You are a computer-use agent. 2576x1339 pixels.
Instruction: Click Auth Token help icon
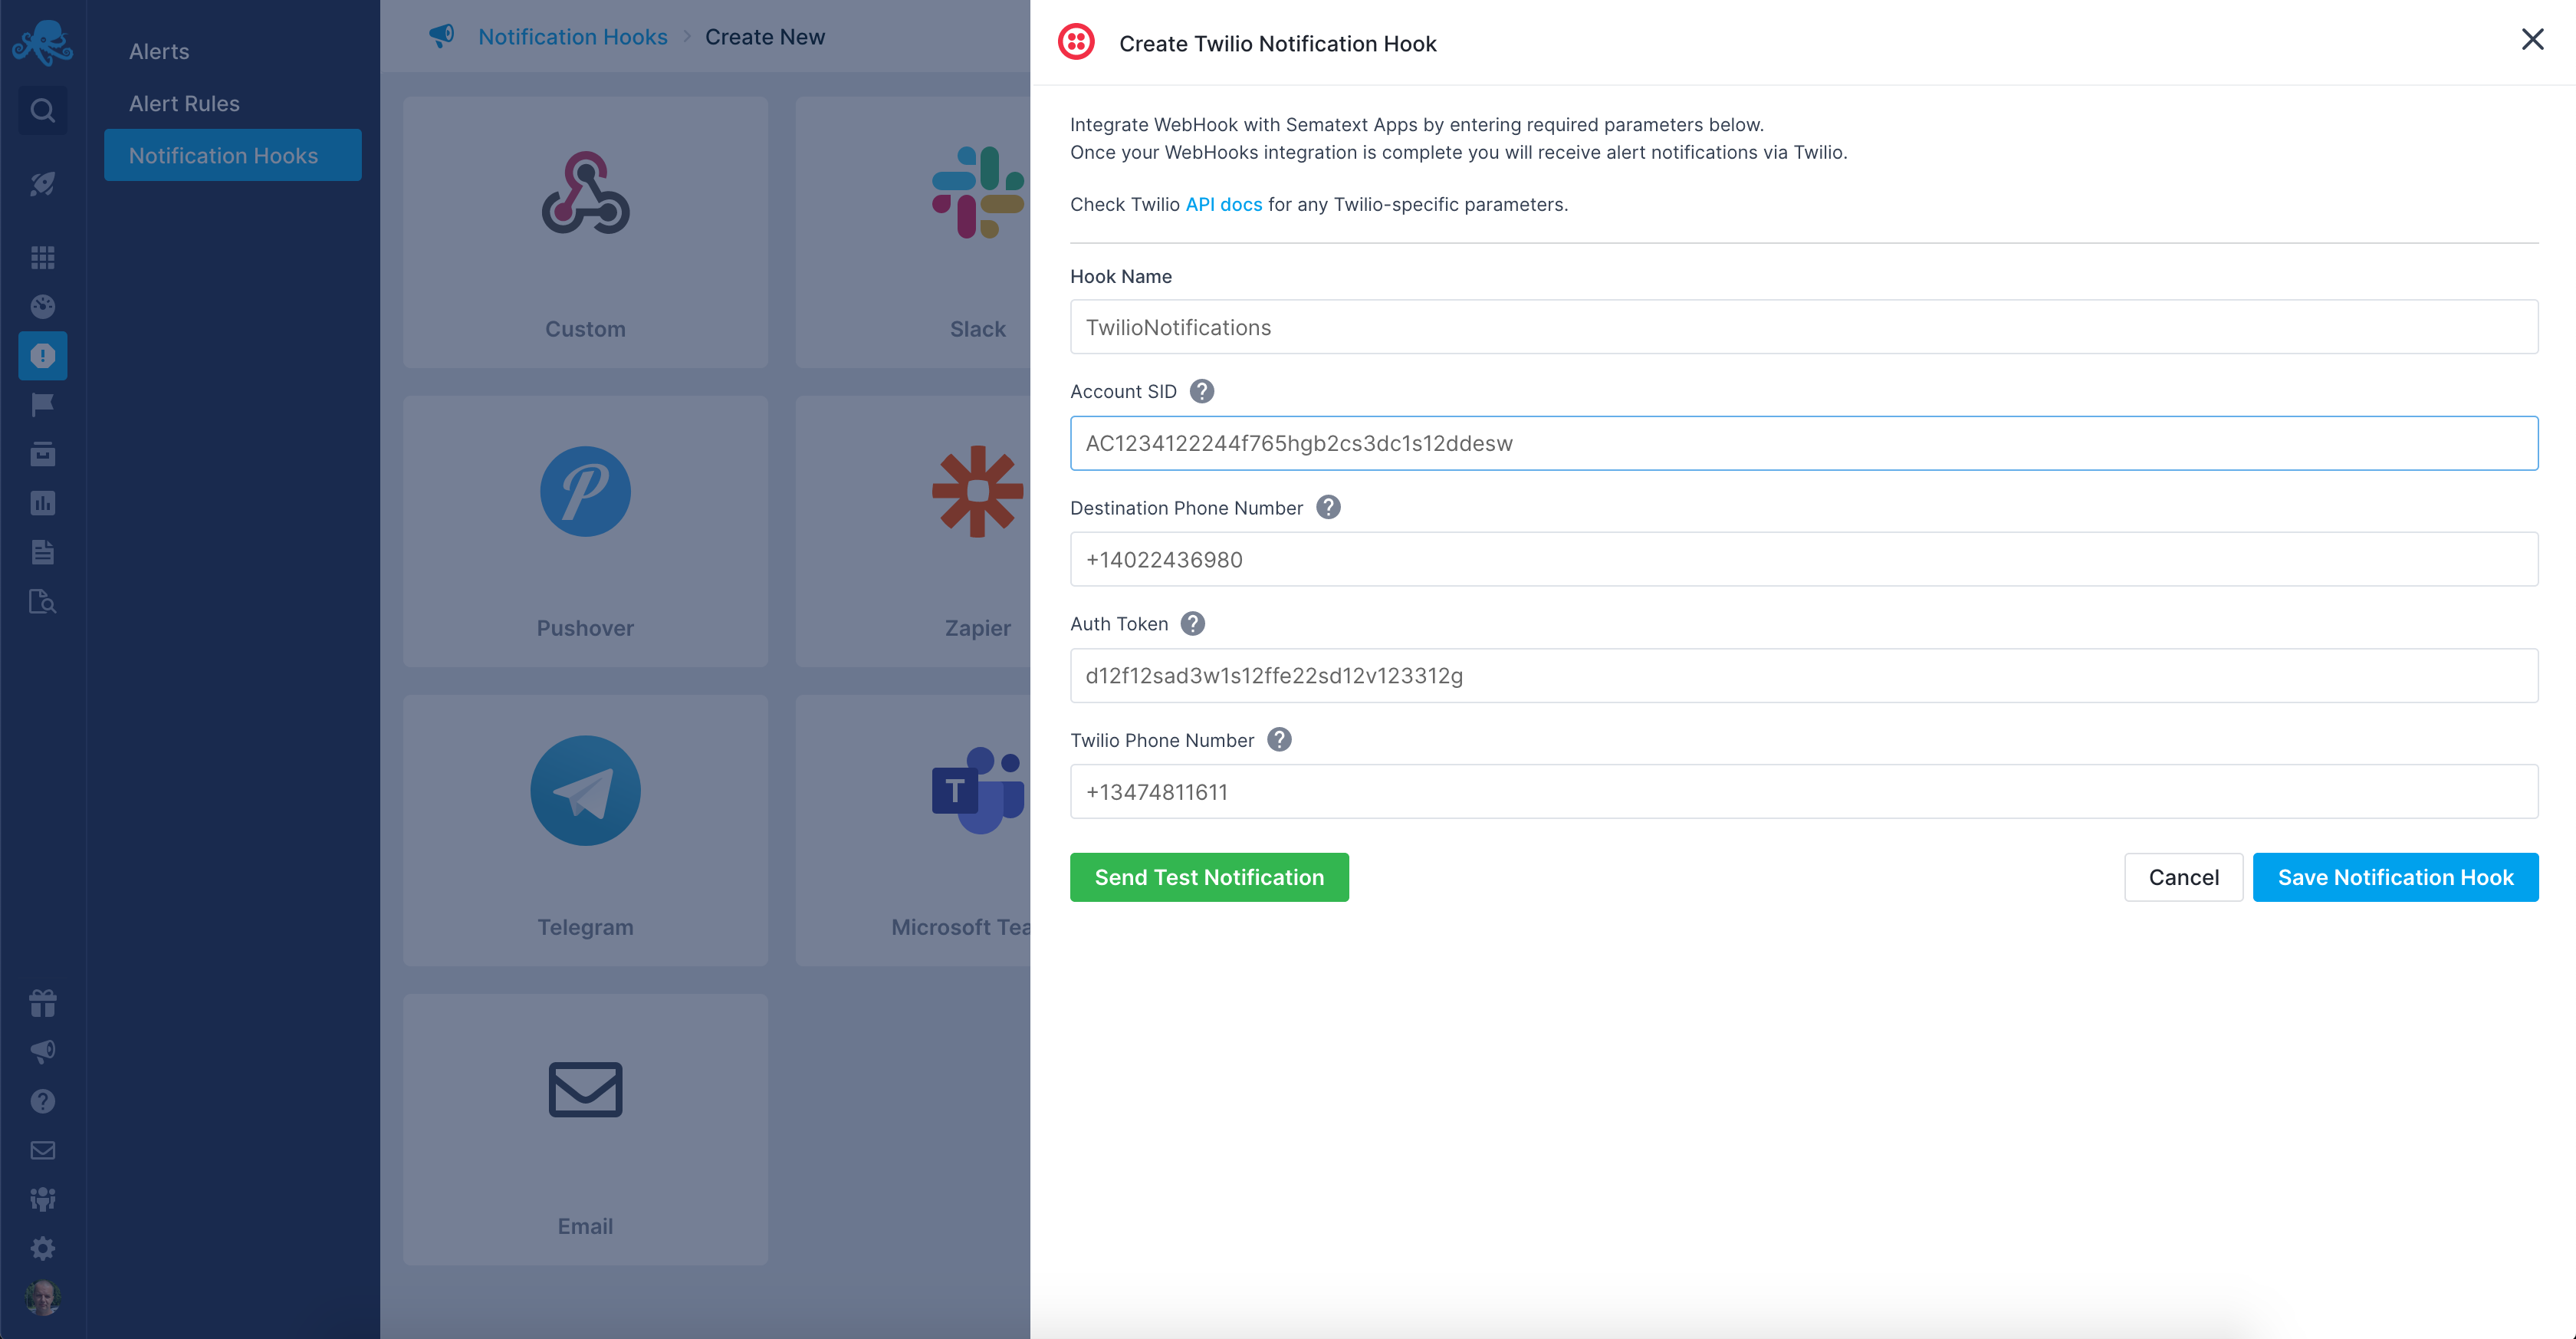(x=1193, y=623)
